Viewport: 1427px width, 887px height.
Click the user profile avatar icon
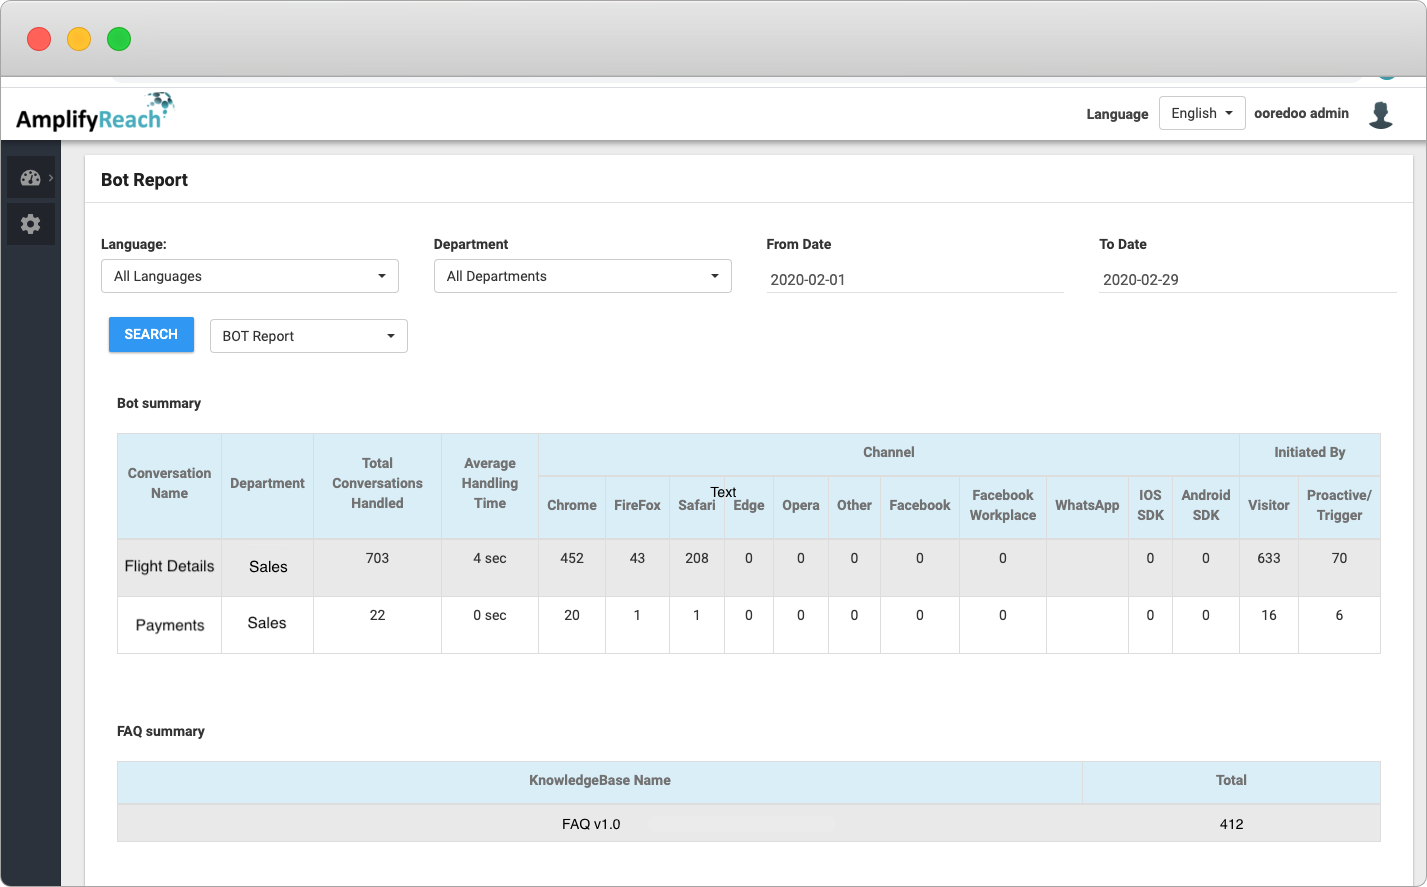point(1381,114)
